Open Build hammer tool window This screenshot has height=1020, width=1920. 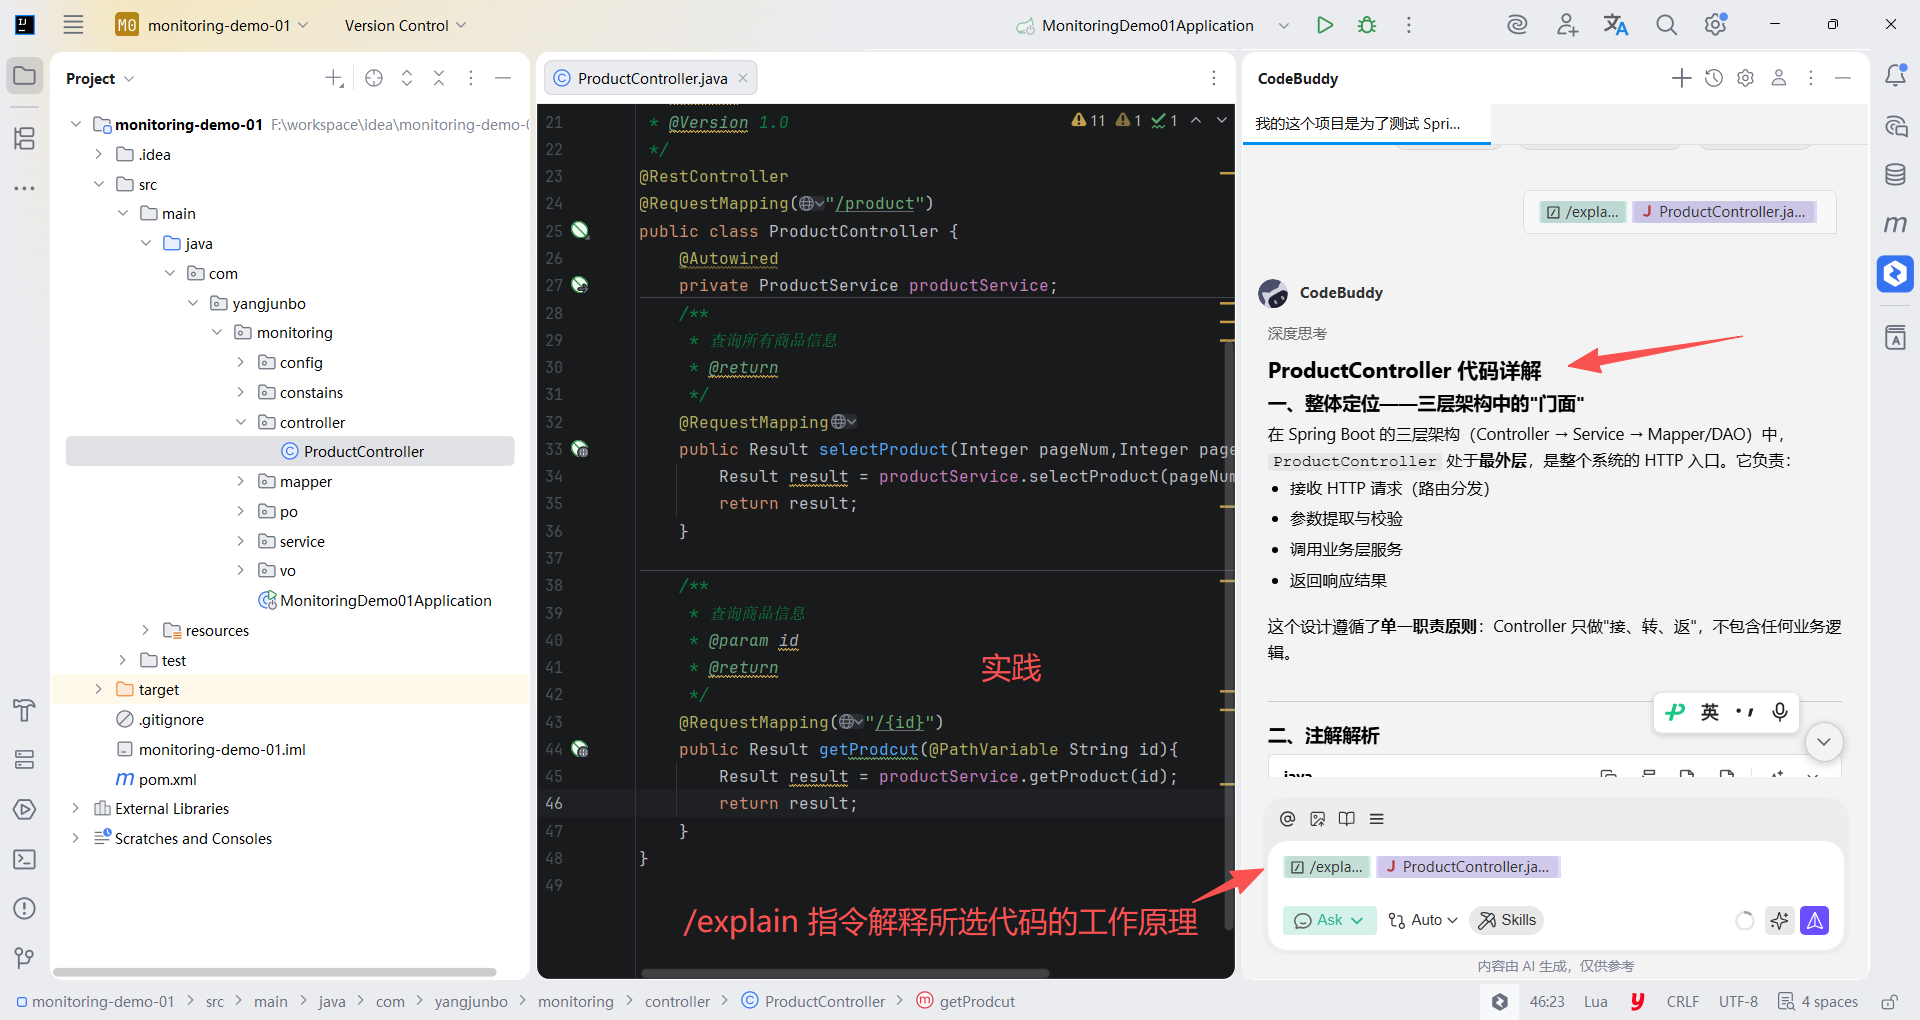(24, 710)
